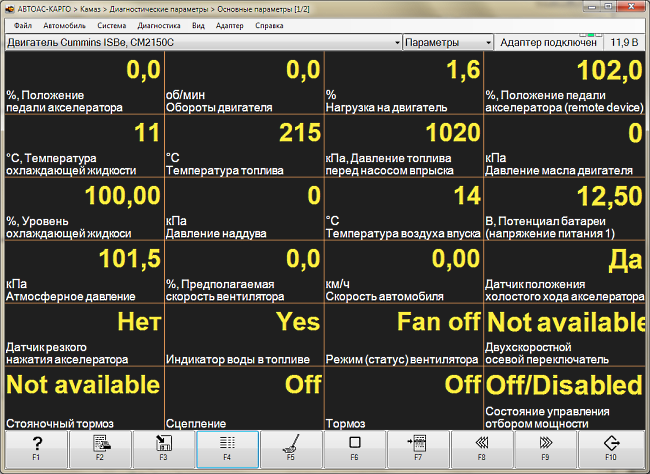Go to next page with F9 arrows
The image size is (650, 474).
(546, 446)
